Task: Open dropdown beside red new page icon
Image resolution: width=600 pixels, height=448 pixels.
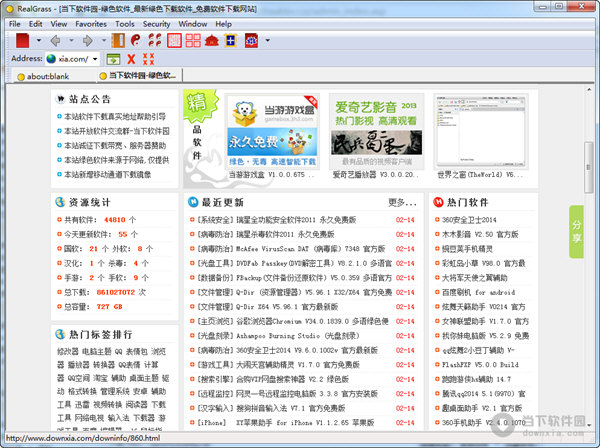Action: pos(39,40)
